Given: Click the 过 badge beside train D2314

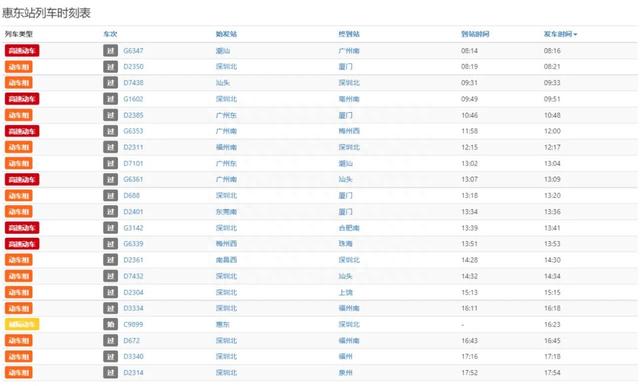Looking at the screenshot, I should pos(110,373).
